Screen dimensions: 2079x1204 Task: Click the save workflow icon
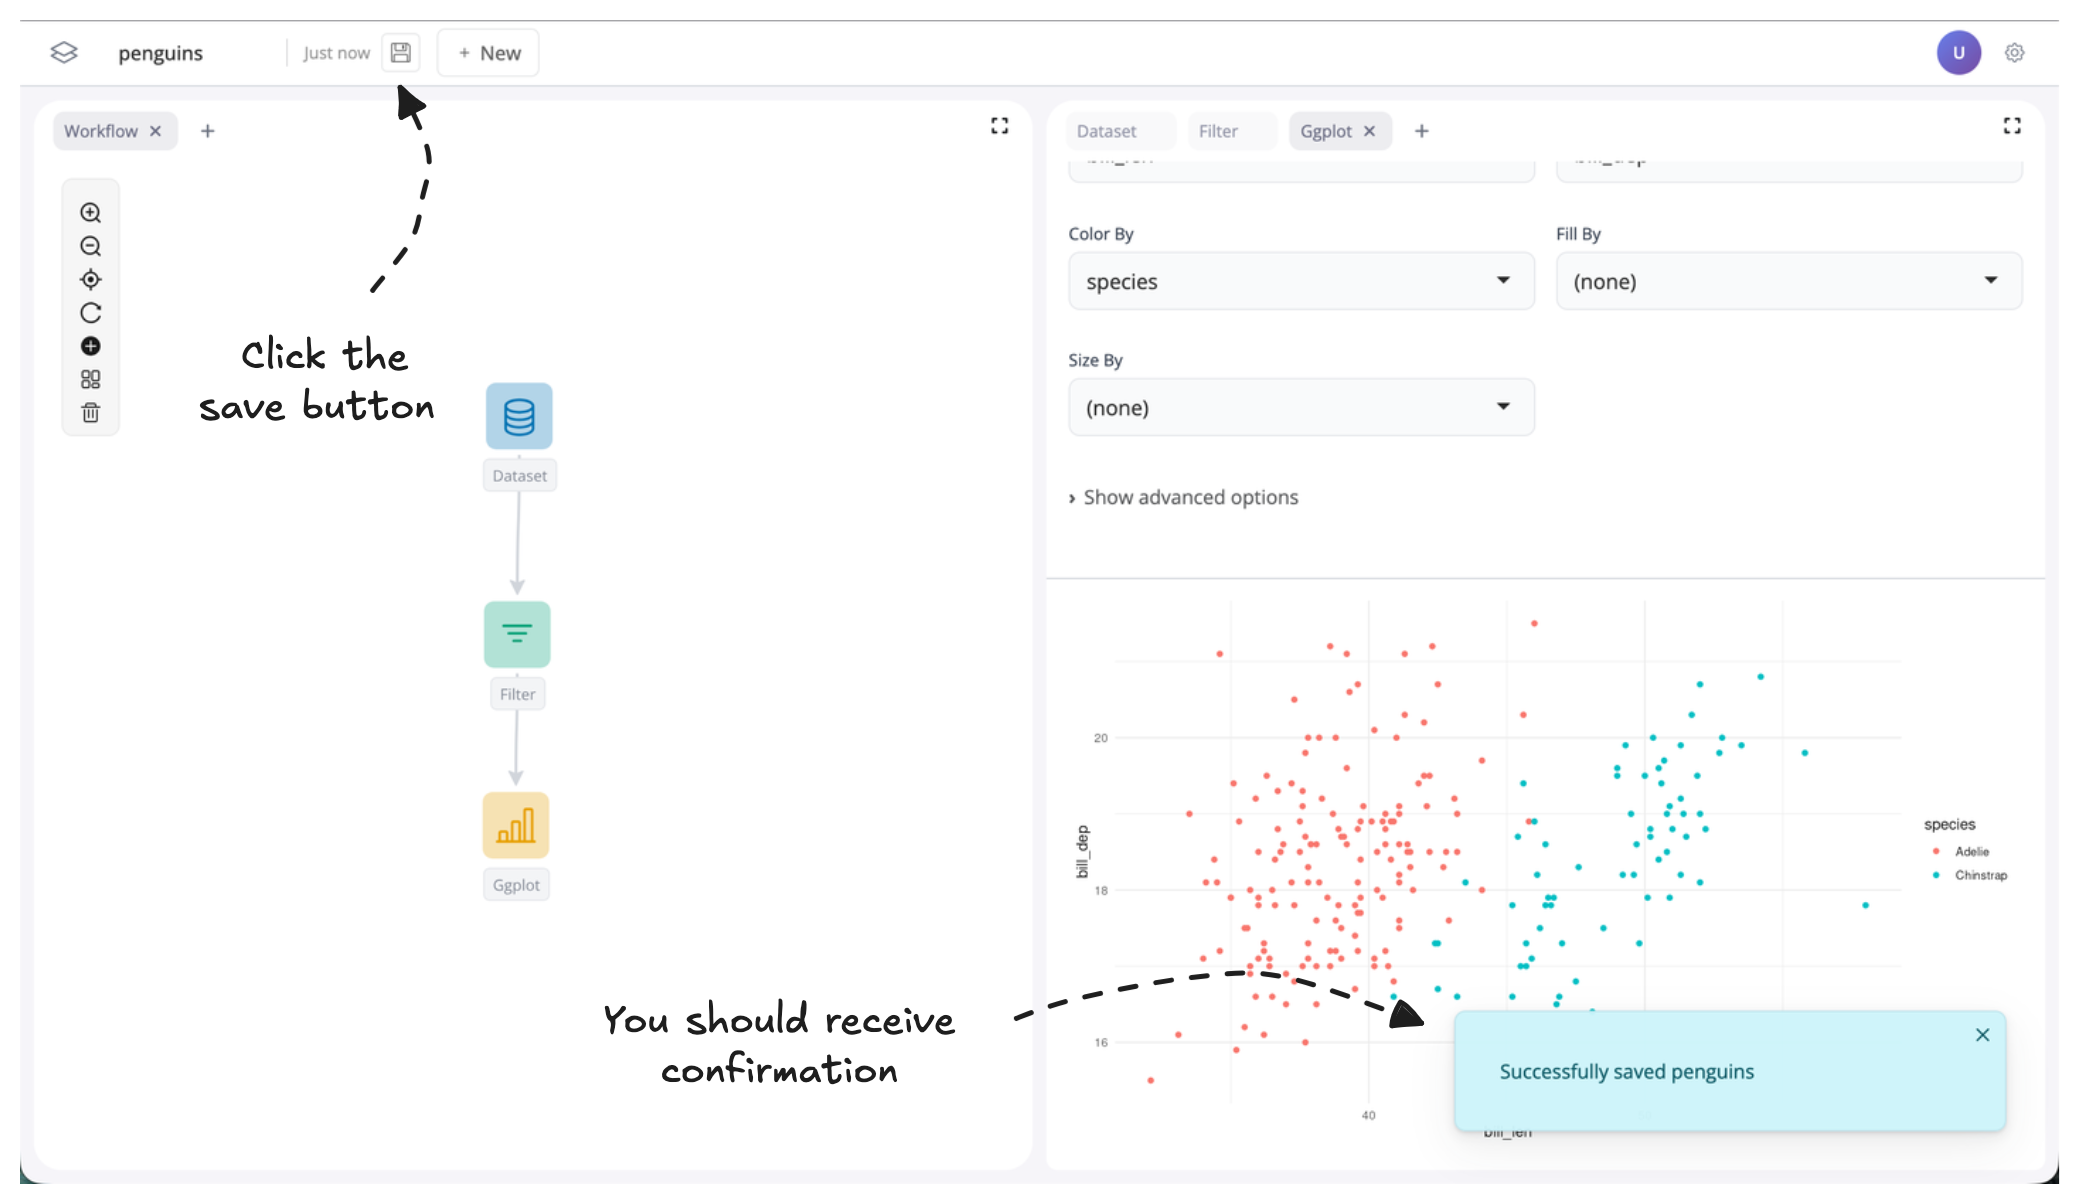coord(400,53)
